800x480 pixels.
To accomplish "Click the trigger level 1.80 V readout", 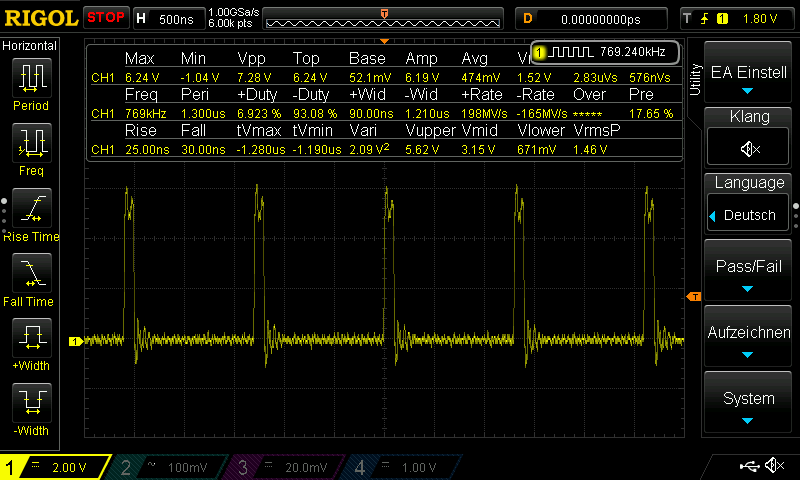I will [x=760, y=19].
